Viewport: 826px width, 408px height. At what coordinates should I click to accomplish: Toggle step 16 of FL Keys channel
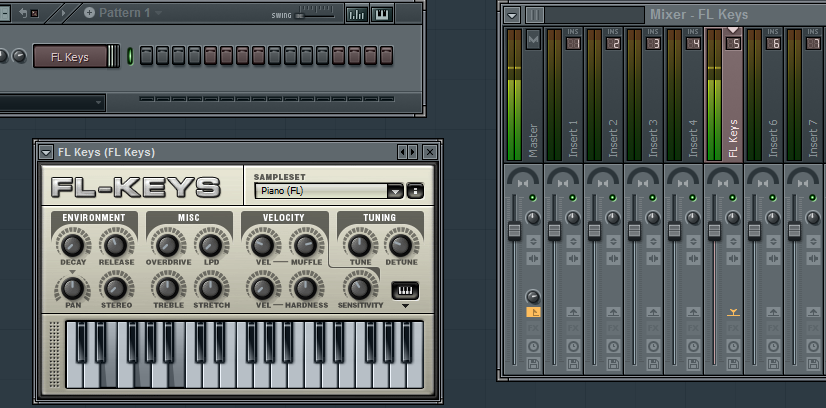click(386, 55)
